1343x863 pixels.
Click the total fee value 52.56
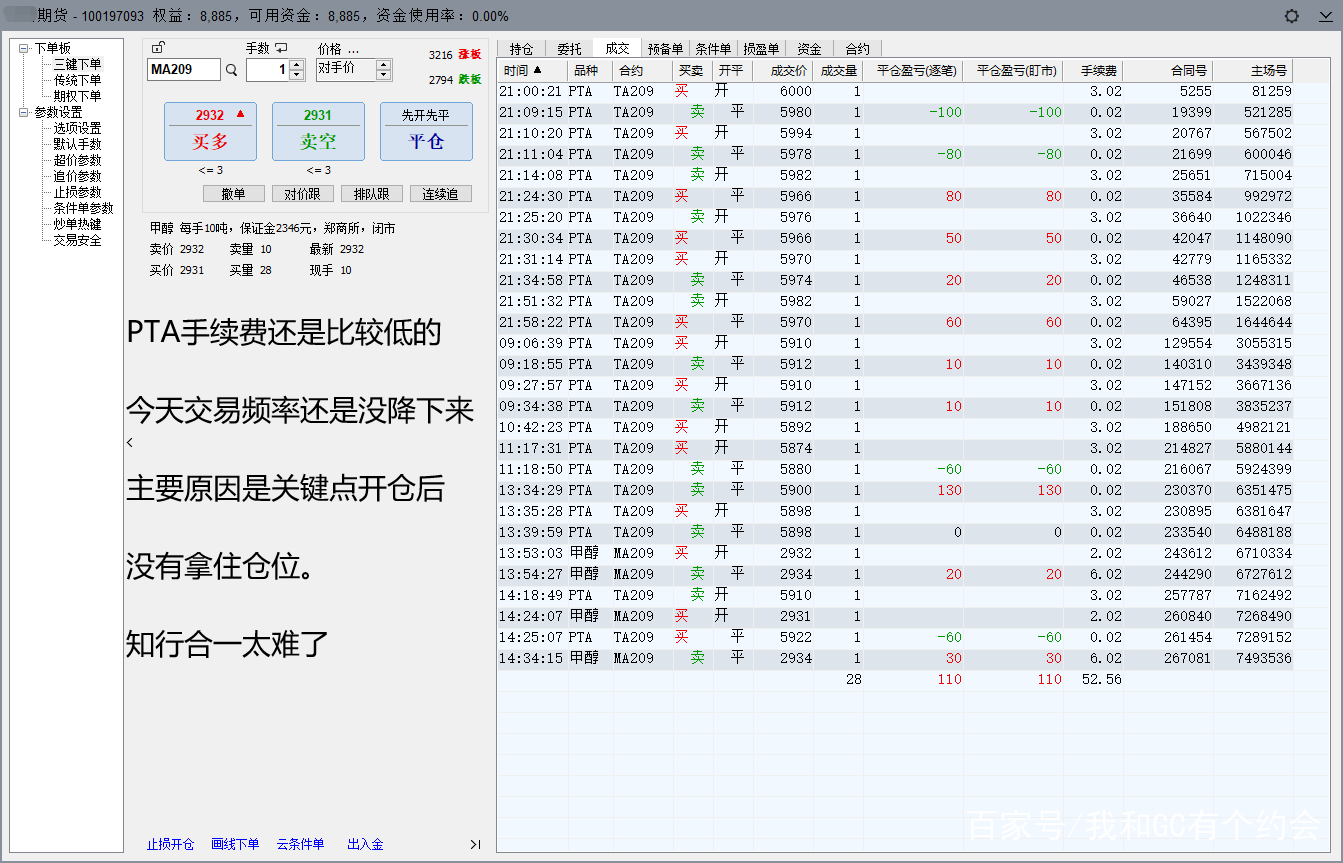(1102, 679)
